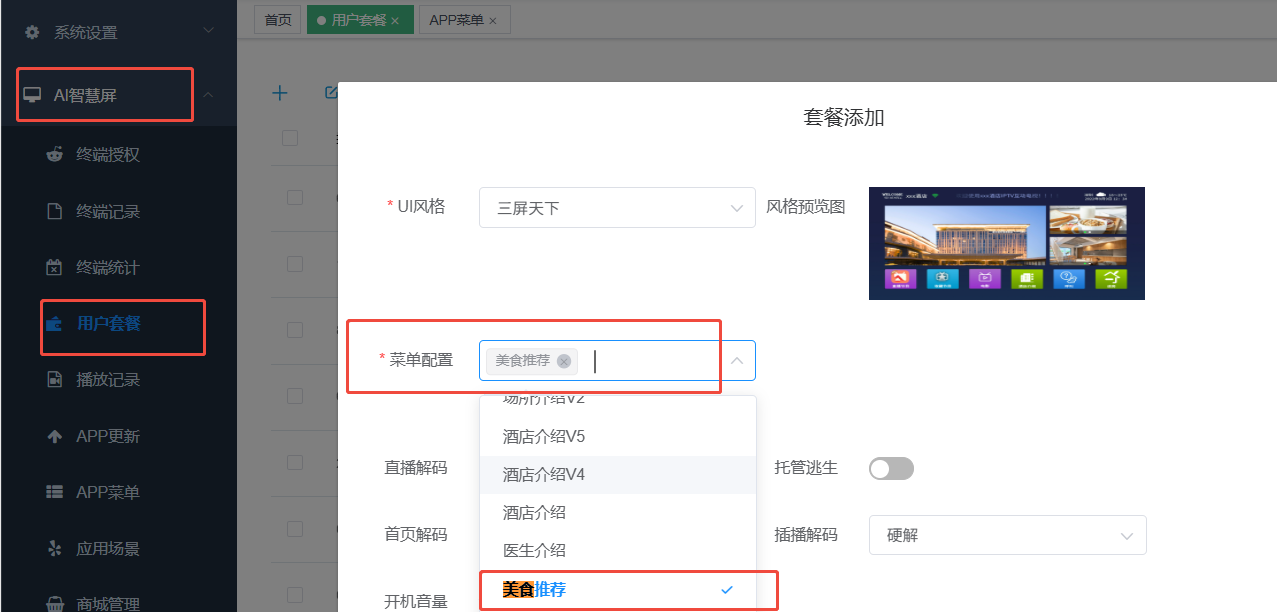
Task: Click the edit pencil icon in toolbar
Action: 331,93
